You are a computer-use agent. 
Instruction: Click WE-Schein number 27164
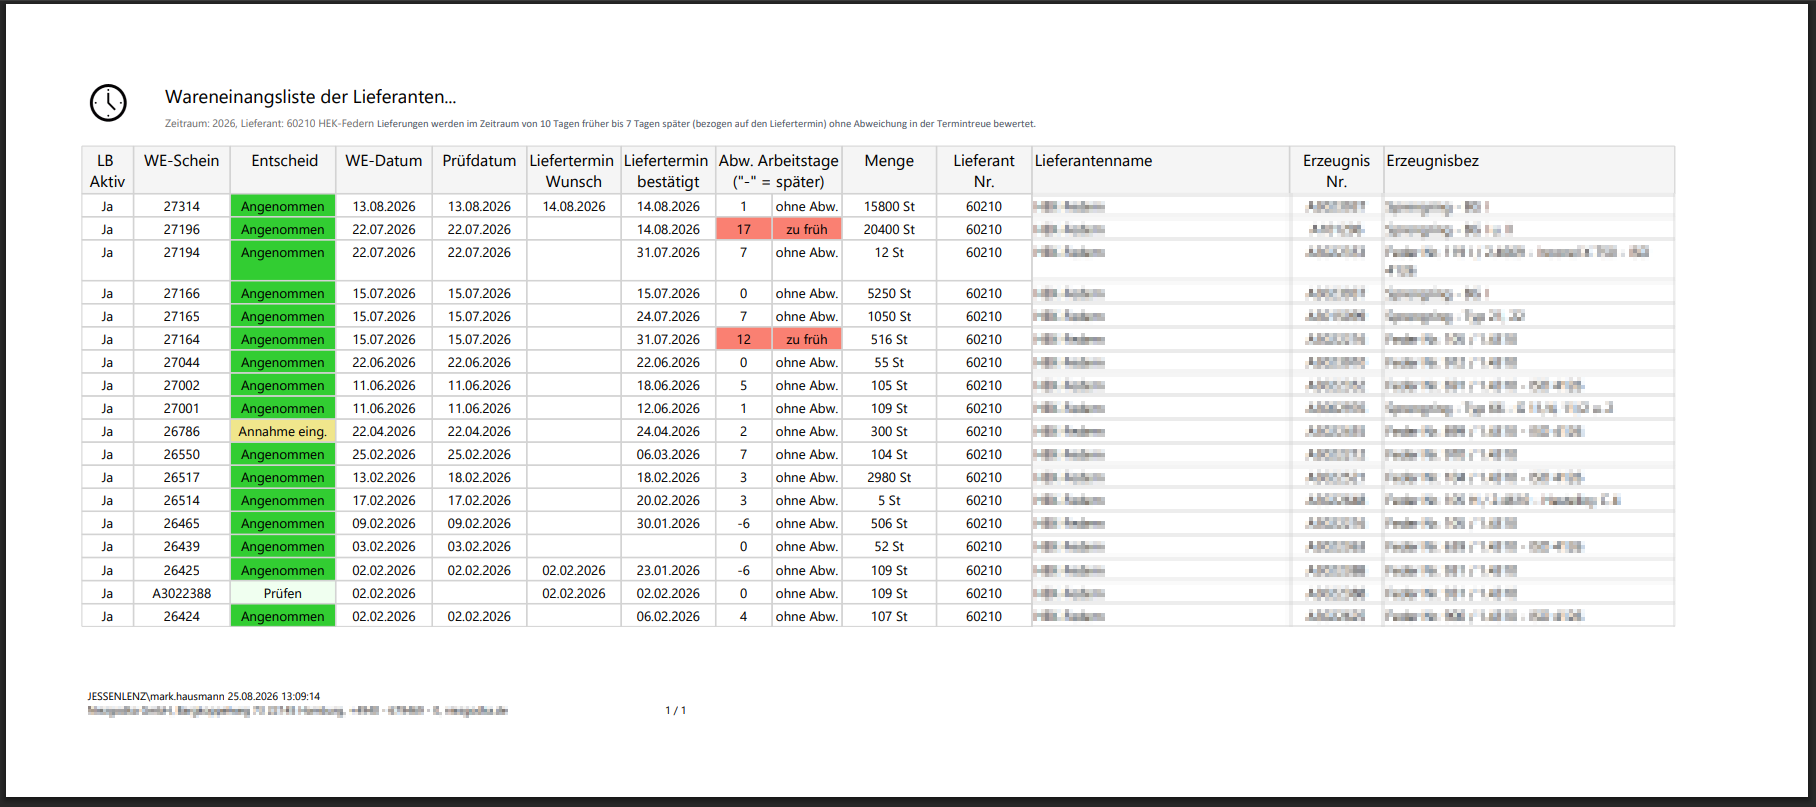coord(182,339)
